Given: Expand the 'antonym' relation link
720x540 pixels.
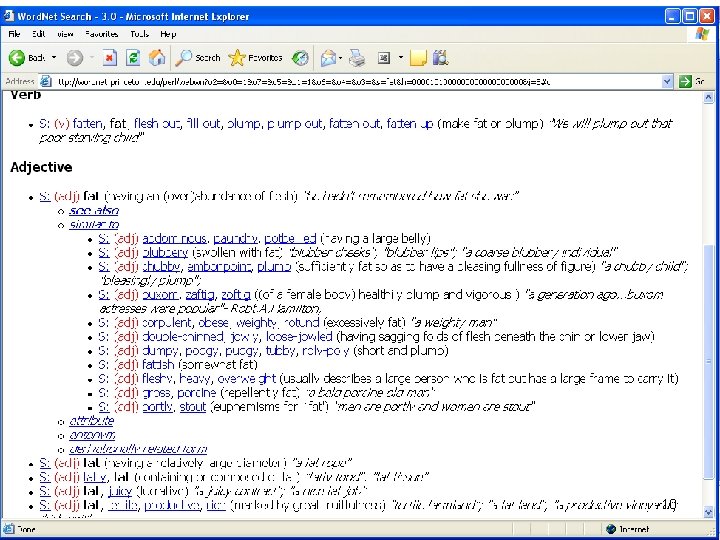Looking at the screenshot, I should click(92, 435).
